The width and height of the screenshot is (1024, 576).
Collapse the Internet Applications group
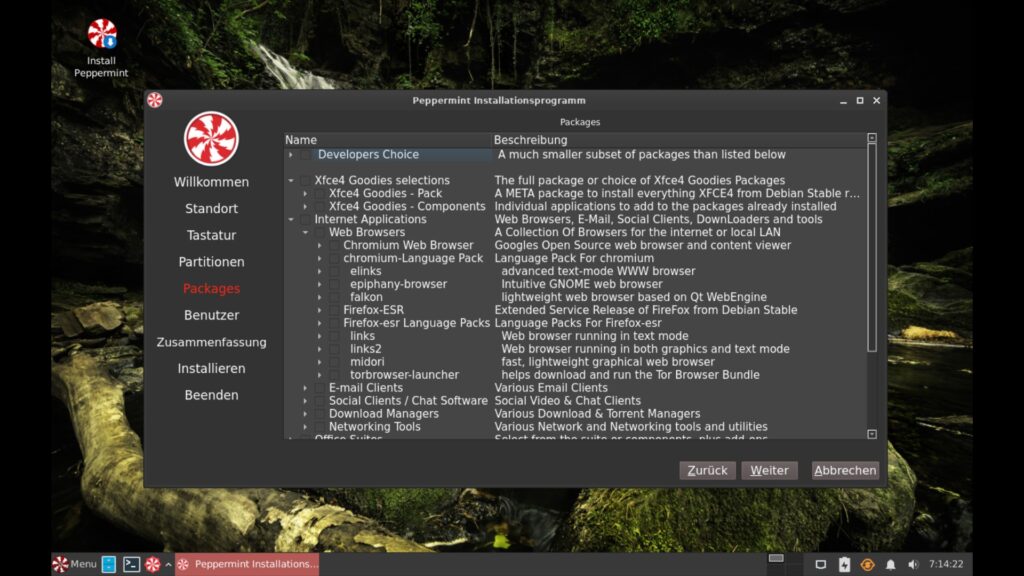click(x=291, y=219)
